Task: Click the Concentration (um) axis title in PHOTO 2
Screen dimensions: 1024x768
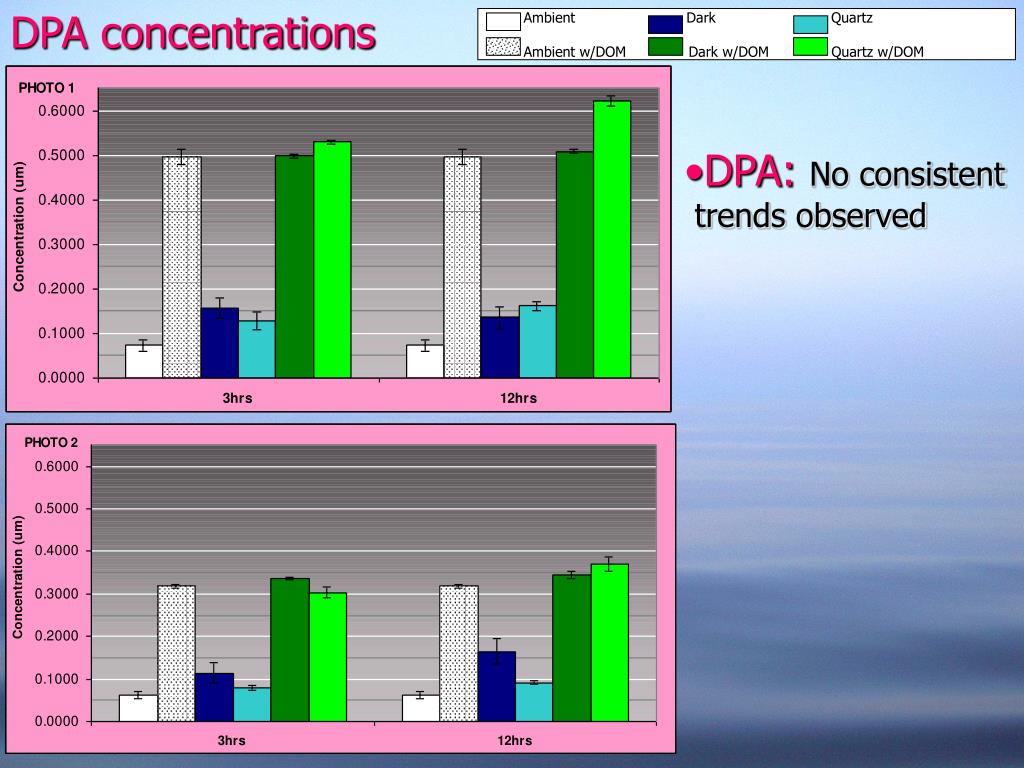Action: pyautogui.click(x=18, y=577)
